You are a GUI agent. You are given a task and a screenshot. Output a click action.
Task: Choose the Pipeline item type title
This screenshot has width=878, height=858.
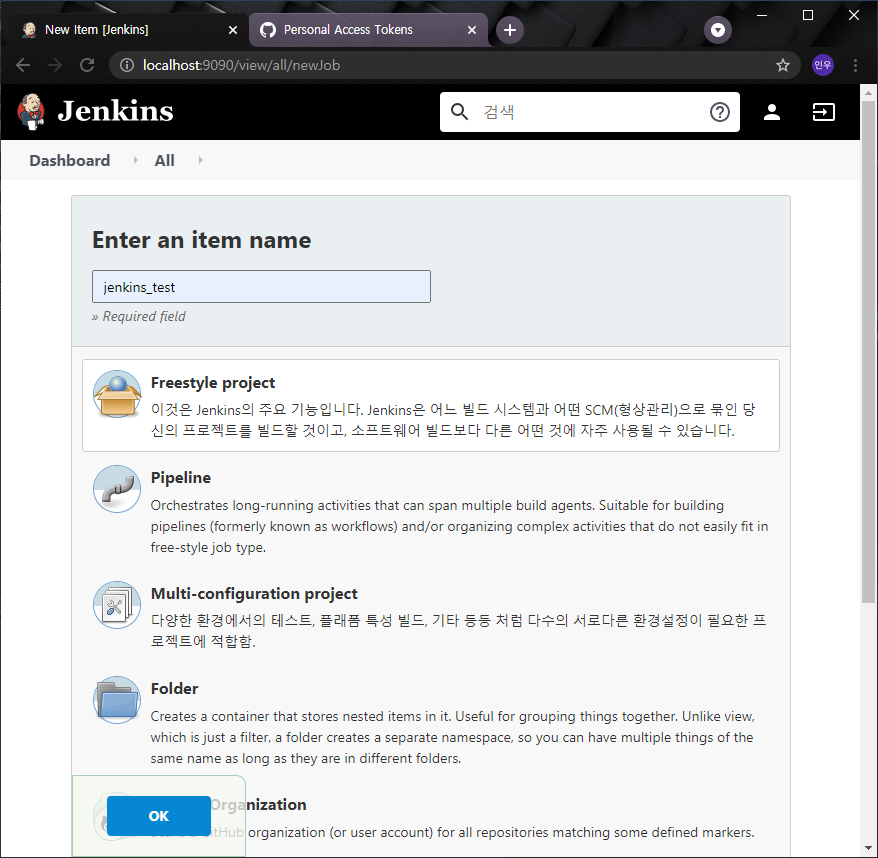click(x=180, y=478)
